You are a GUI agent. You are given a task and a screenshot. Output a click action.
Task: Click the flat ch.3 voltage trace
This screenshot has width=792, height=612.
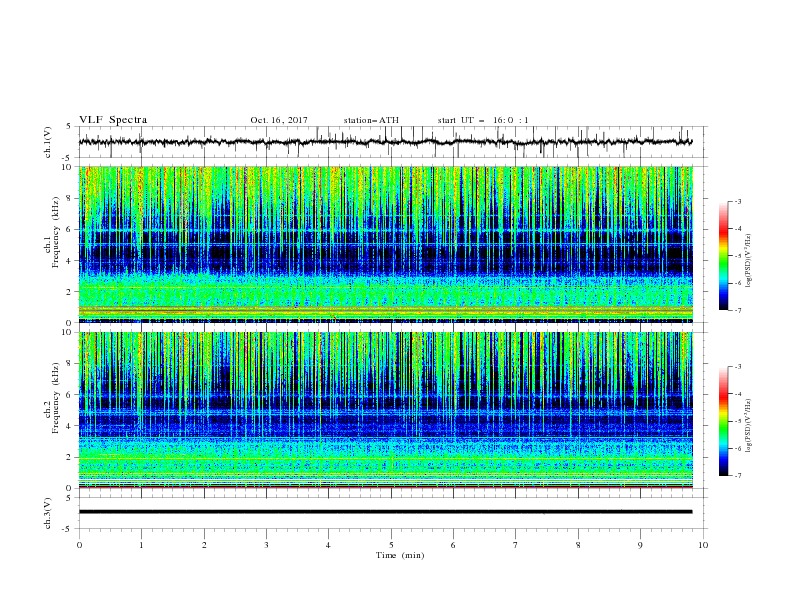[x=385, y=512]
